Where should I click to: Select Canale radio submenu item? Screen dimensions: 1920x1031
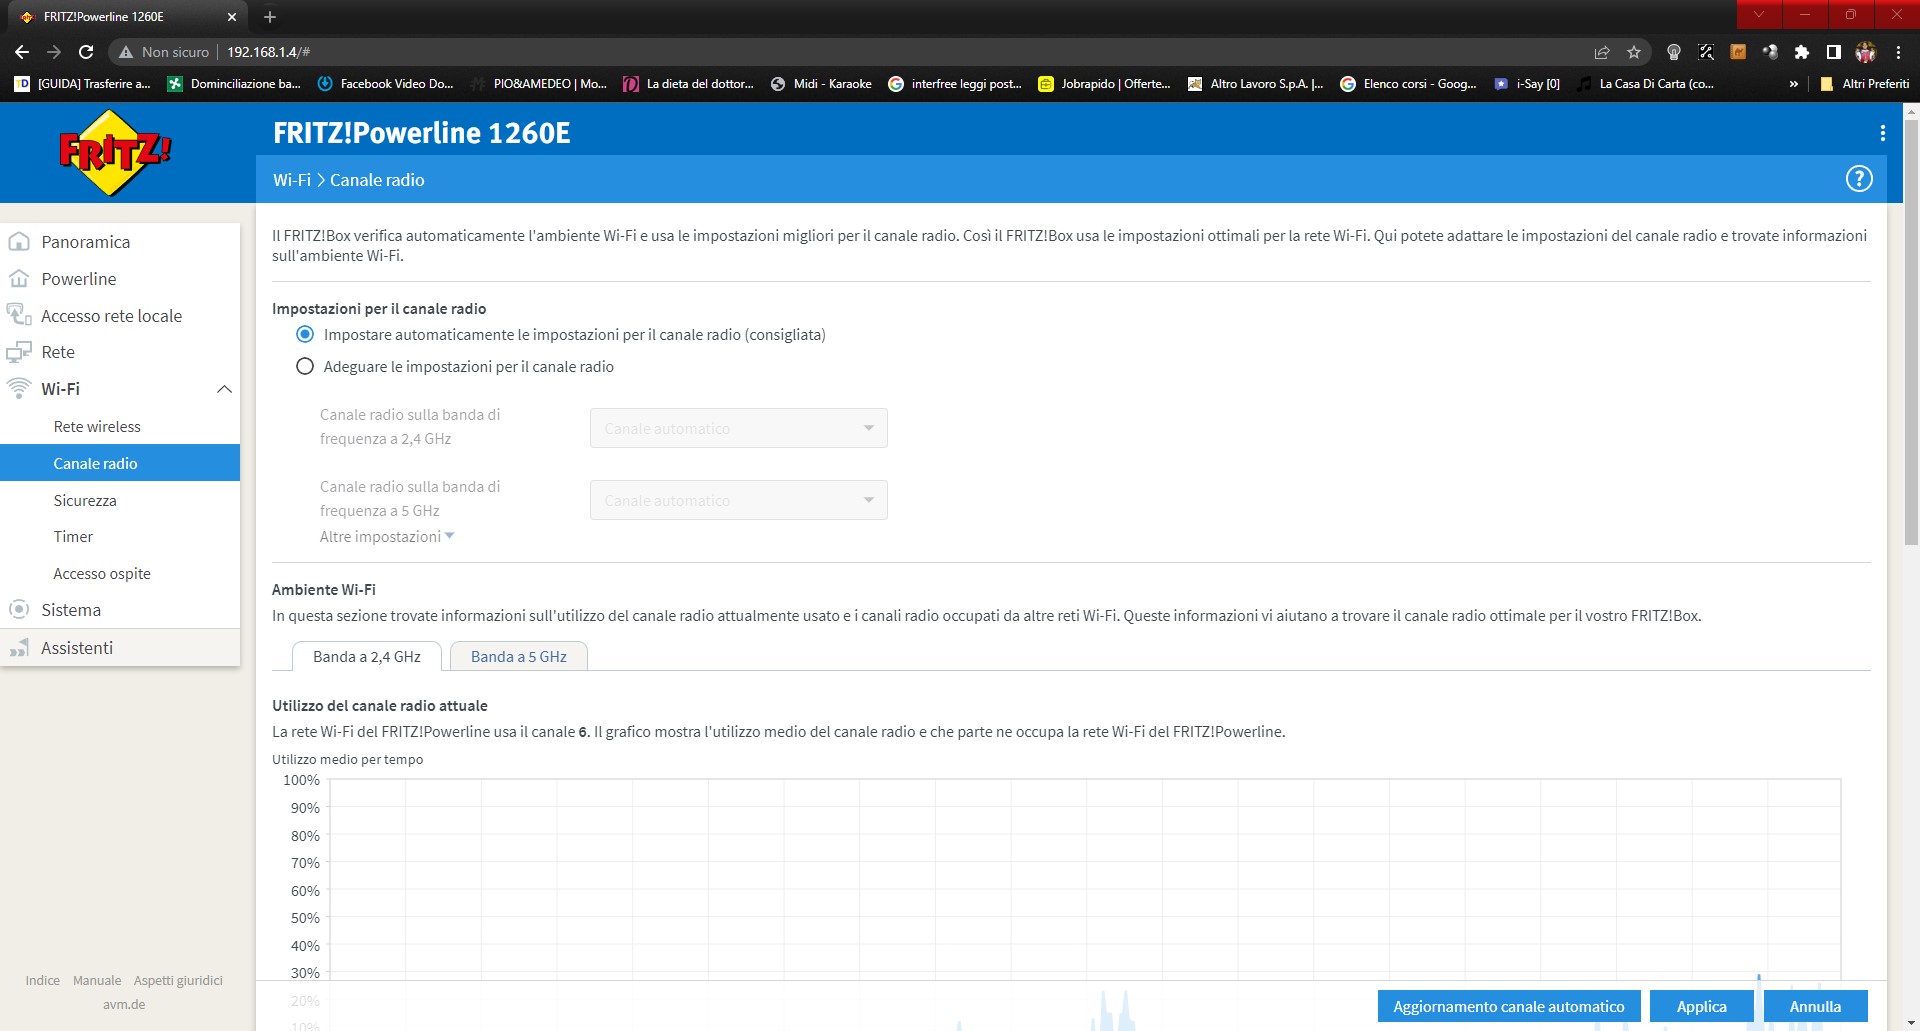tap(120, 463)
